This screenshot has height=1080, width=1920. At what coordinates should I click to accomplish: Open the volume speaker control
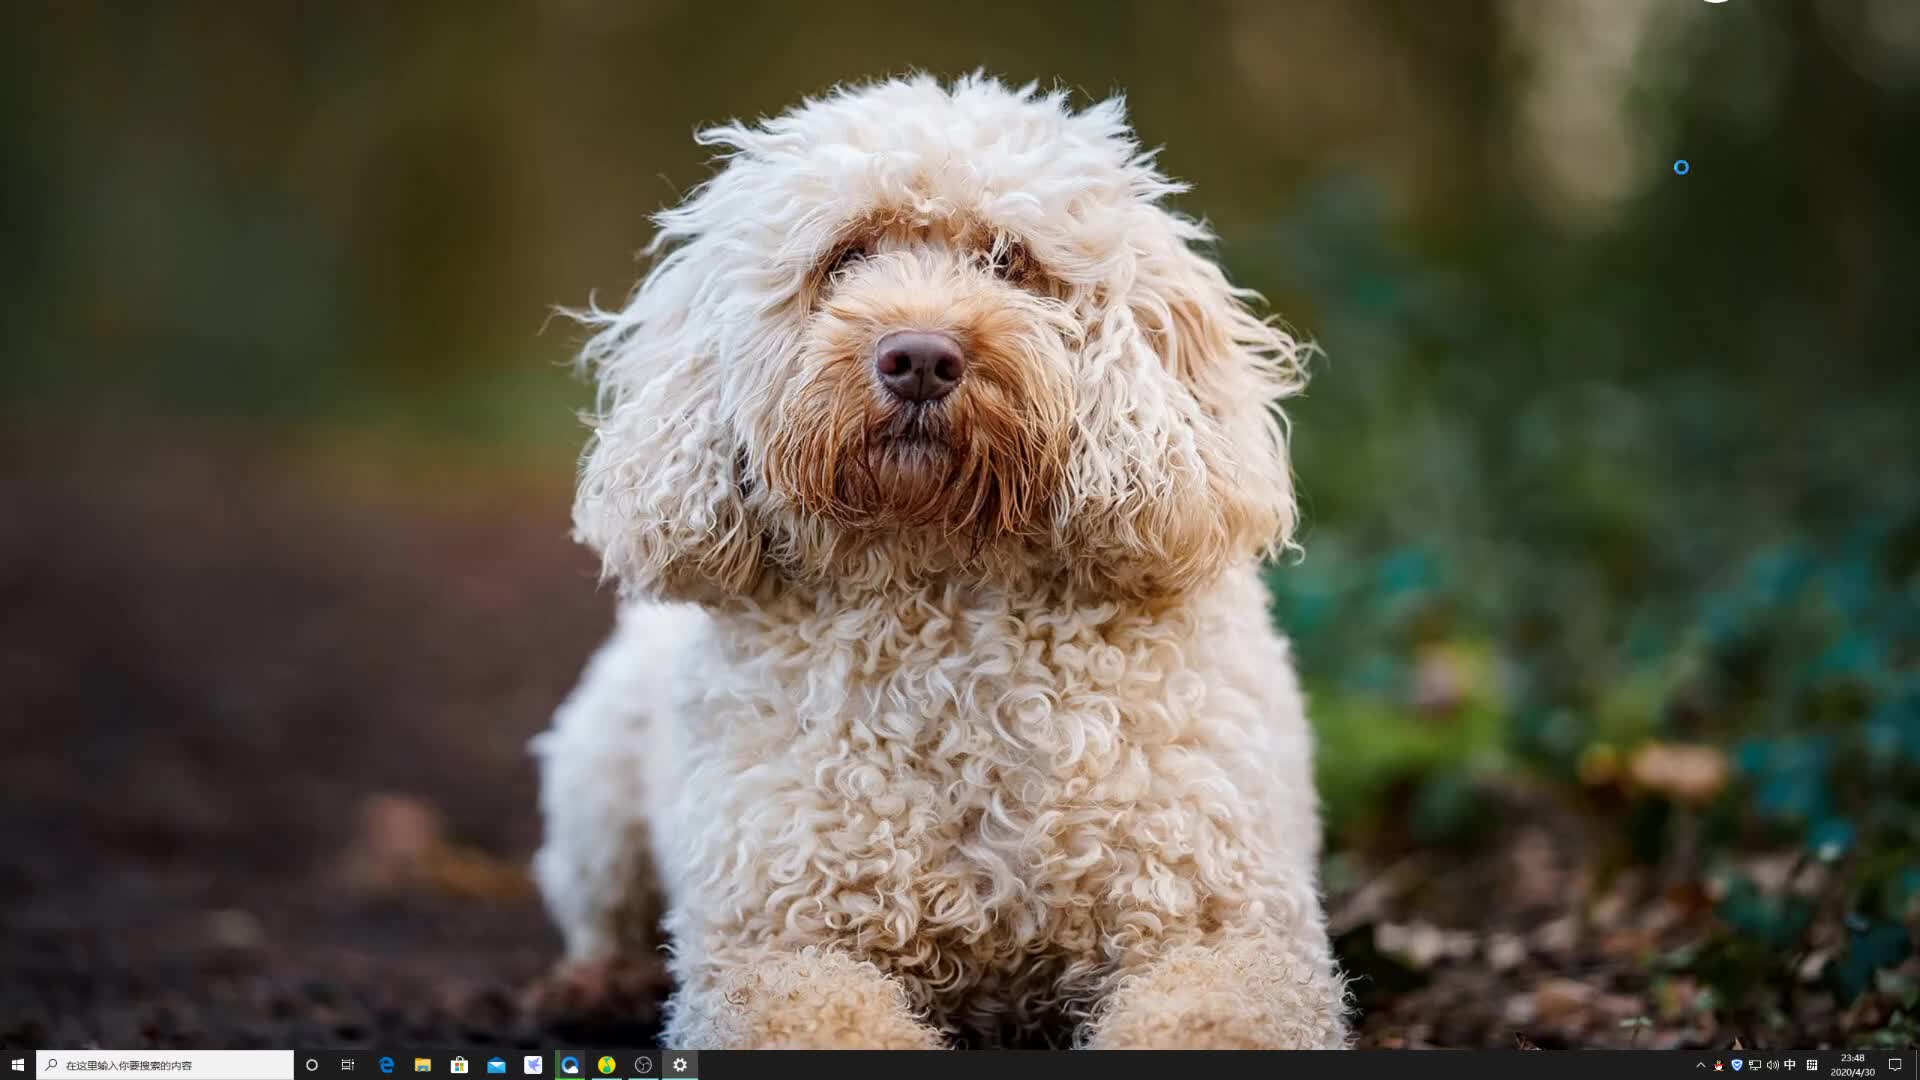(x=1773, y=1065)
